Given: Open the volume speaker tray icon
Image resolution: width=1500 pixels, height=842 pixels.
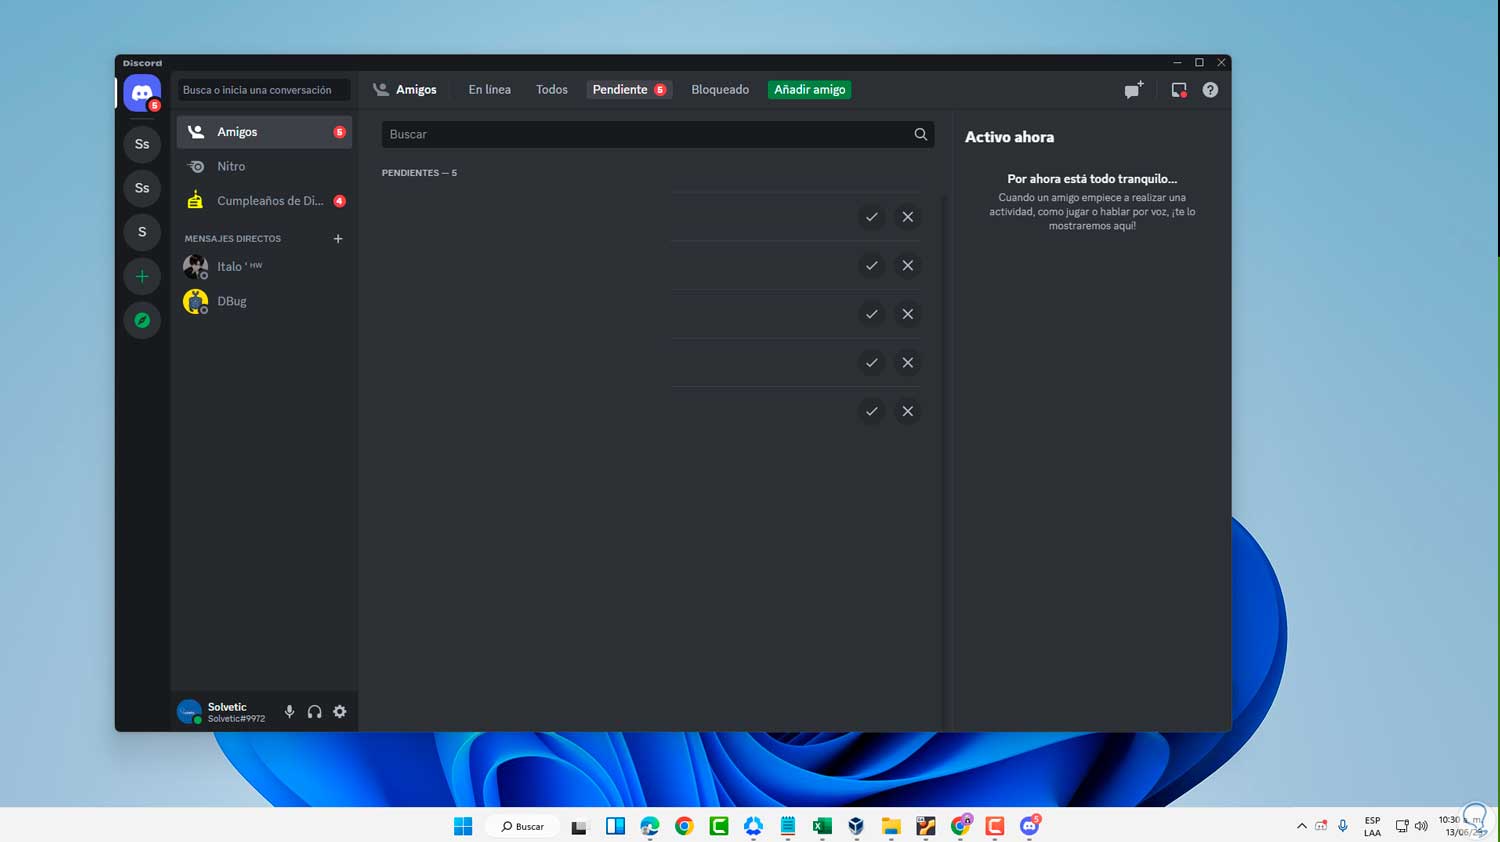Looking at the screenshot, I should pos(1421,826).
